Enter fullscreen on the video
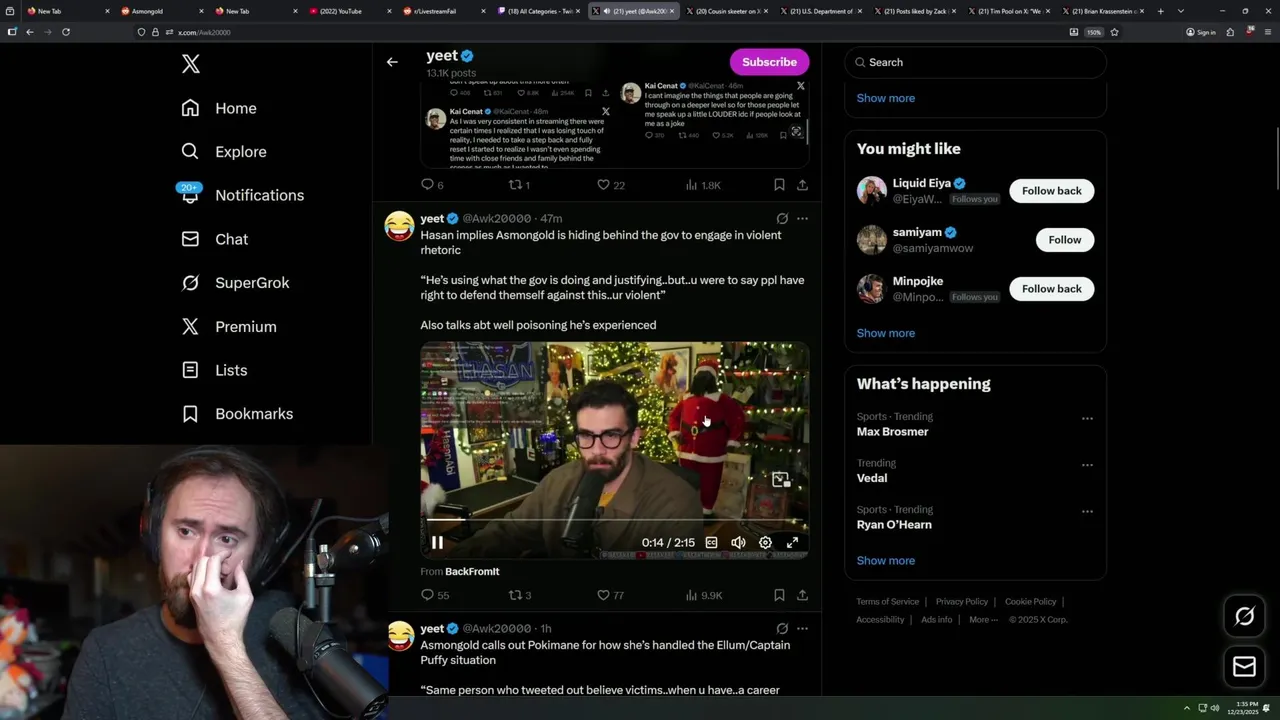The width and height of the screenshot is (1280, 720). (x=792, y=542)
